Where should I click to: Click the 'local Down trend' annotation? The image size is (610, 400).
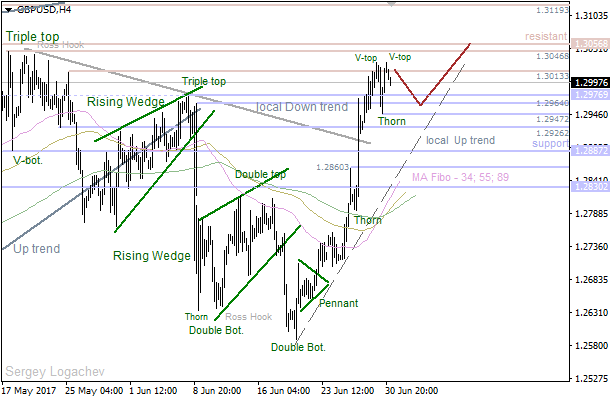coord(302,107)
